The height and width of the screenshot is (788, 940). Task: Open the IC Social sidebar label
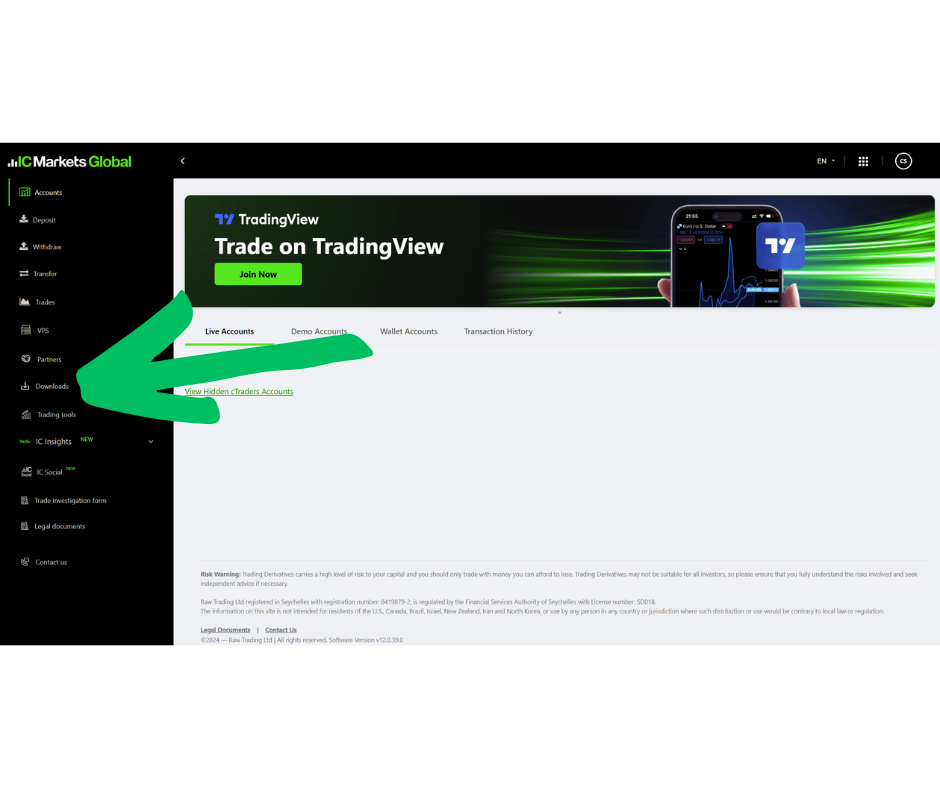click(49, 472)
